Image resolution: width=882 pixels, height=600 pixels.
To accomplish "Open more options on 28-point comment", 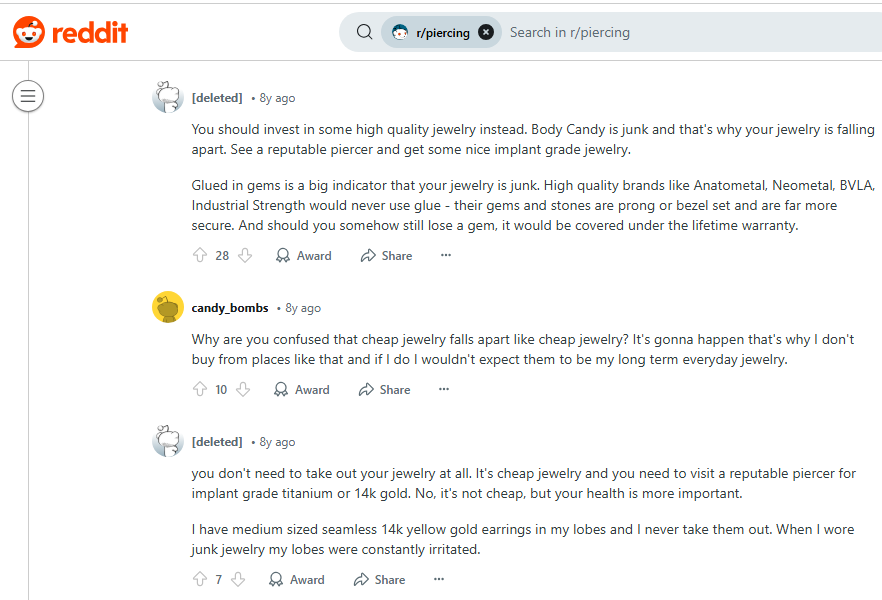I will click(446, 255).
